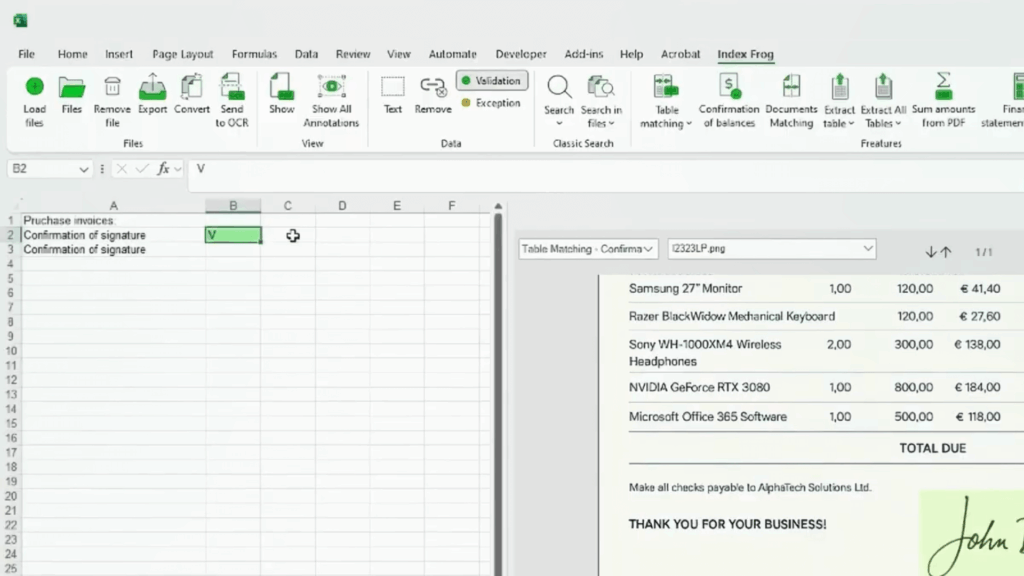Toggle the Exception option

coord(491,103)
